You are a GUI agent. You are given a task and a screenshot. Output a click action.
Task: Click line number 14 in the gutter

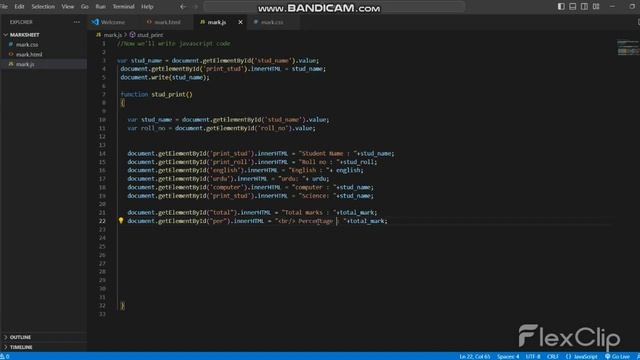[x=102, y=153]
